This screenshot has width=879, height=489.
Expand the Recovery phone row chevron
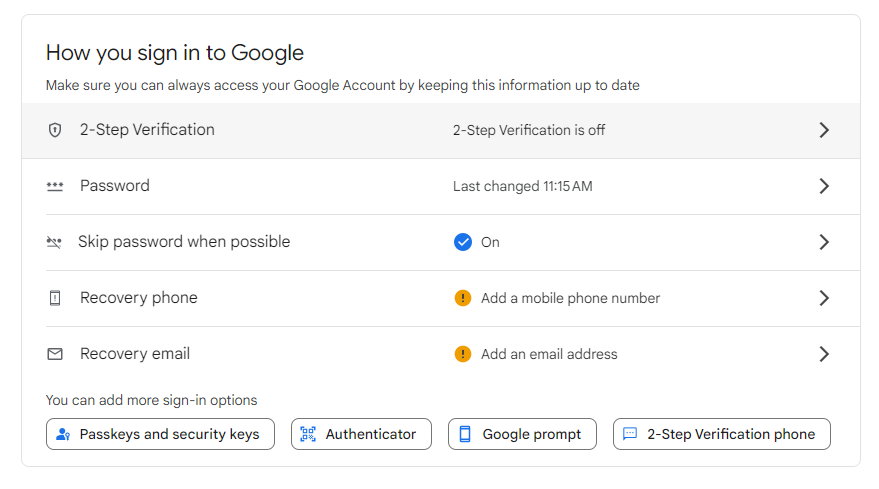(x=824, y=298)
